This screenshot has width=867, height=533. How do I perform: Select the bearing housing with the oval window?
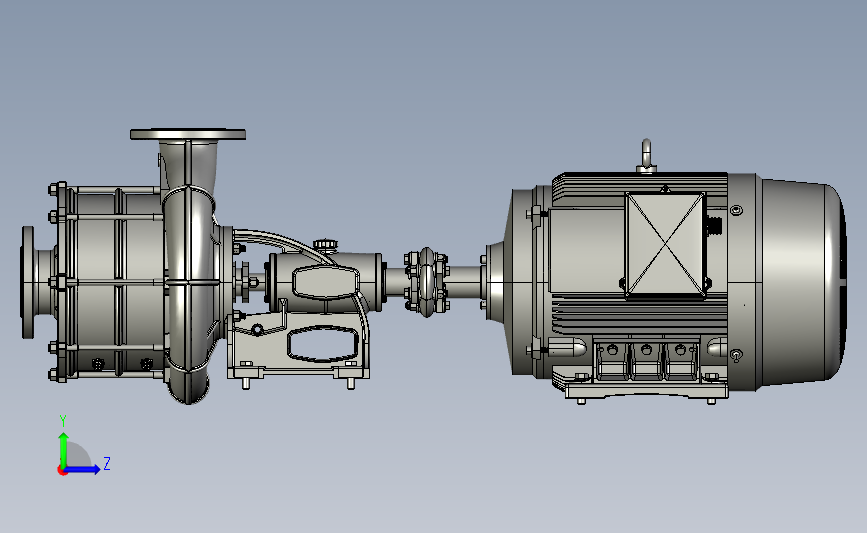(x=325, y=282)
